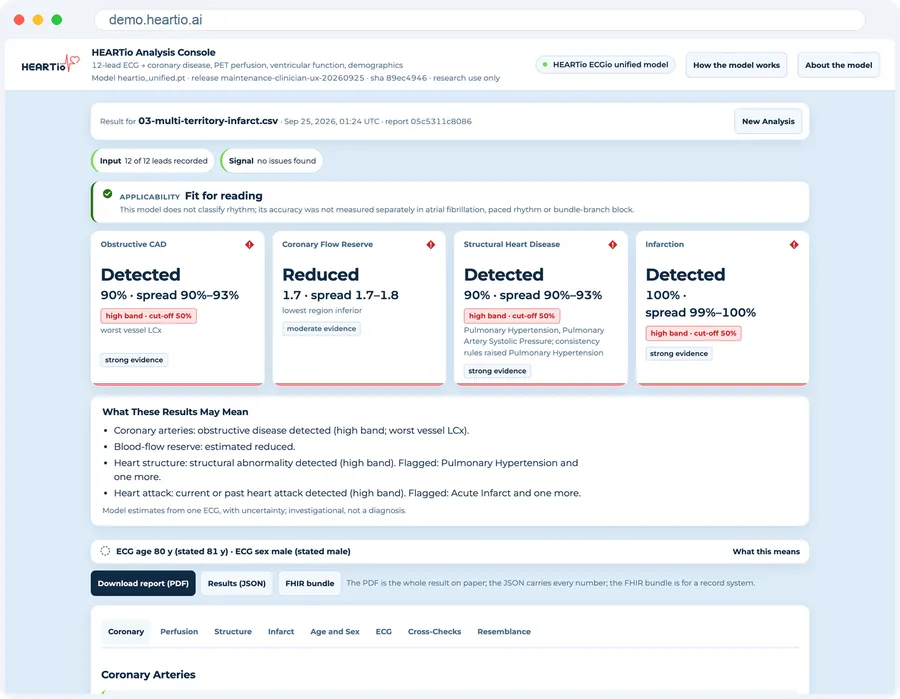Click the Input 12 of 12 leads recorded pill
This screenshot has width=900, height=699.
tap(153, 161)
